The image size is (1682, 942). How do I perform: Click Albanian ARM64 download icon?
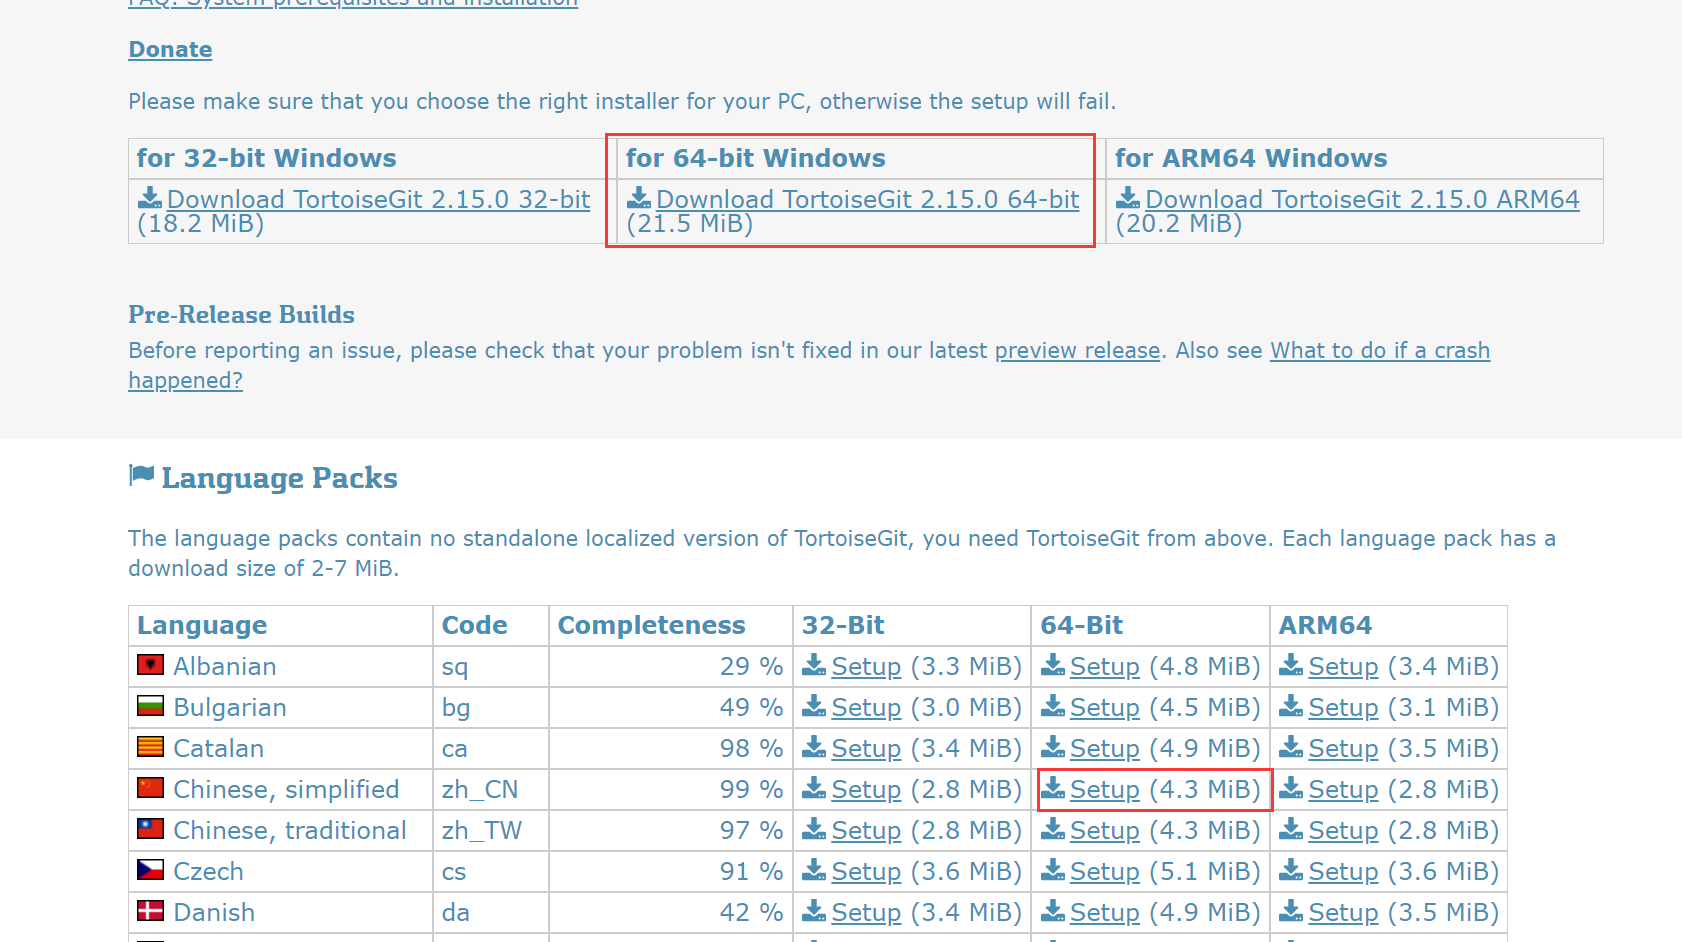[x=1291, y=665]
